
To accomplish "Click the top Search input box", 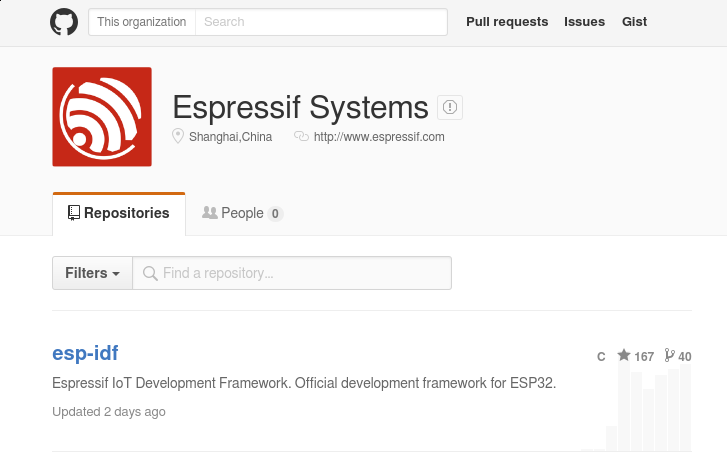I will tap(320, 22).
